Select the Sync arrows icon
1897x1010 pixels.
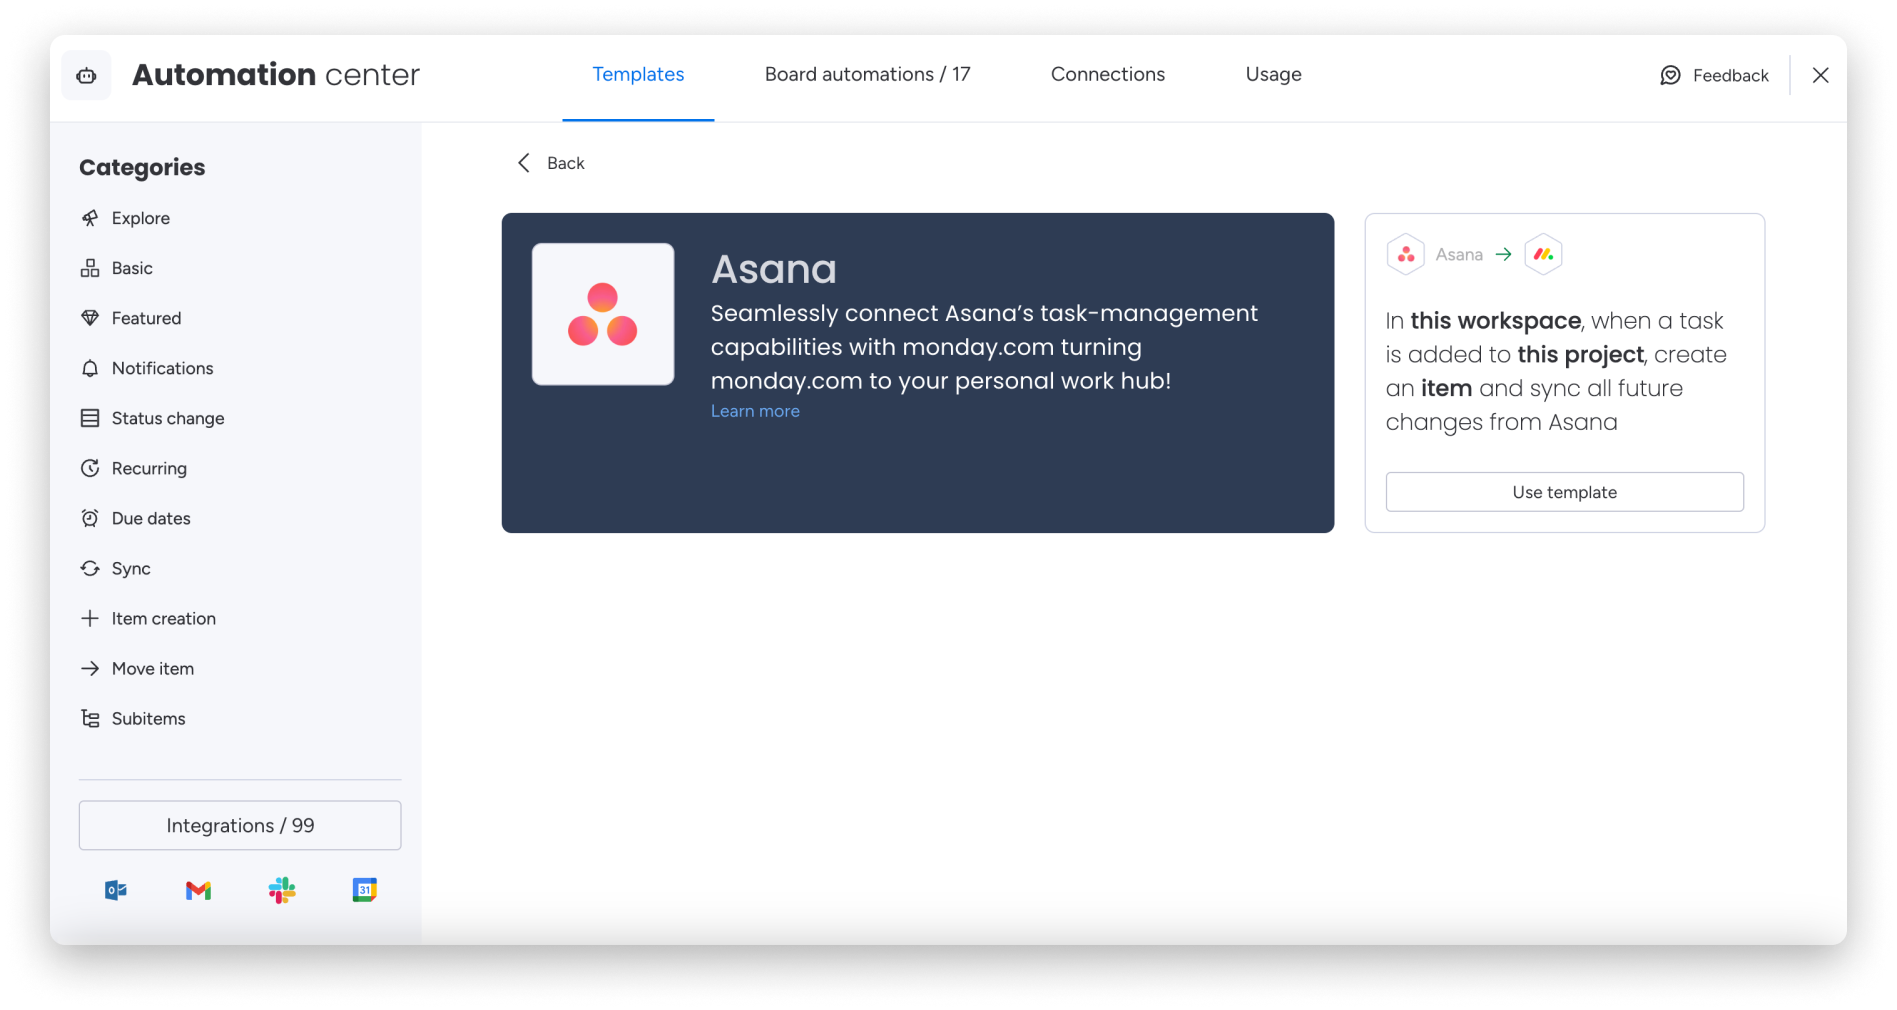[x=90, y=568]
